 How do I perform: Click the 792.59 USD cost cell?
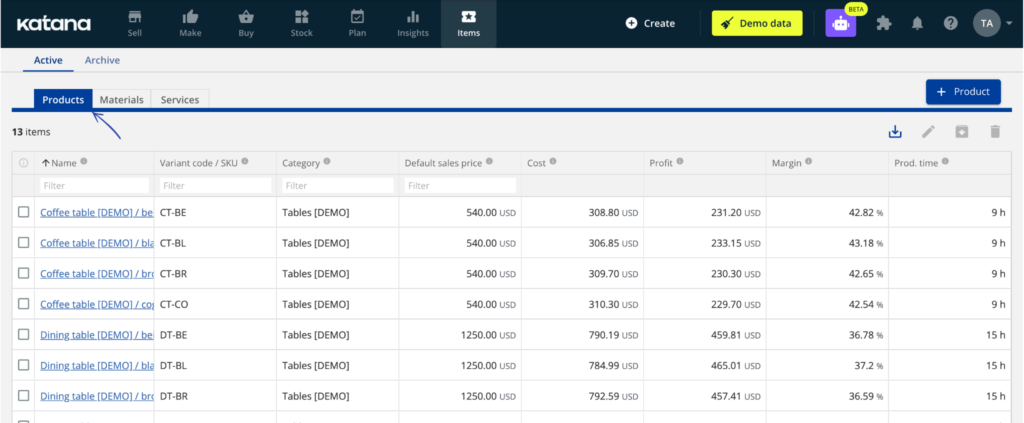583,396
